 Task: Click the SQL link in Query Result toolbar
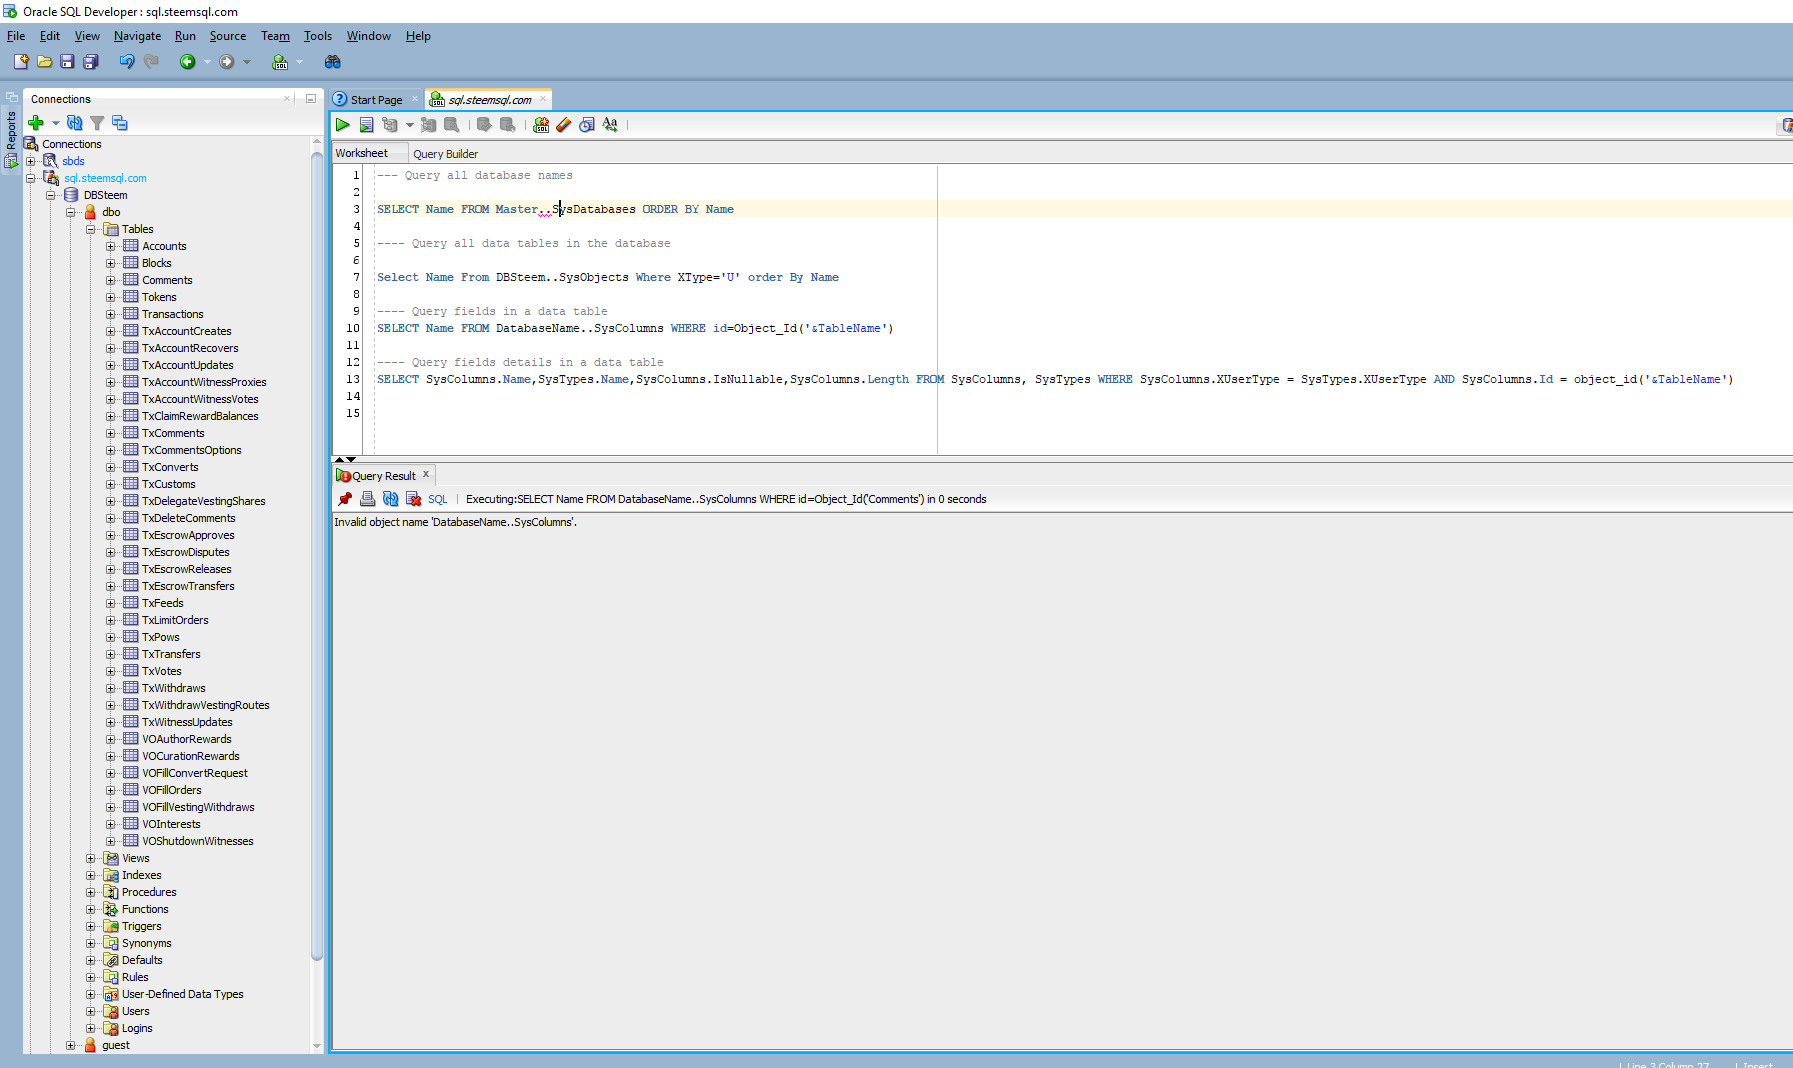pos(438,499)
